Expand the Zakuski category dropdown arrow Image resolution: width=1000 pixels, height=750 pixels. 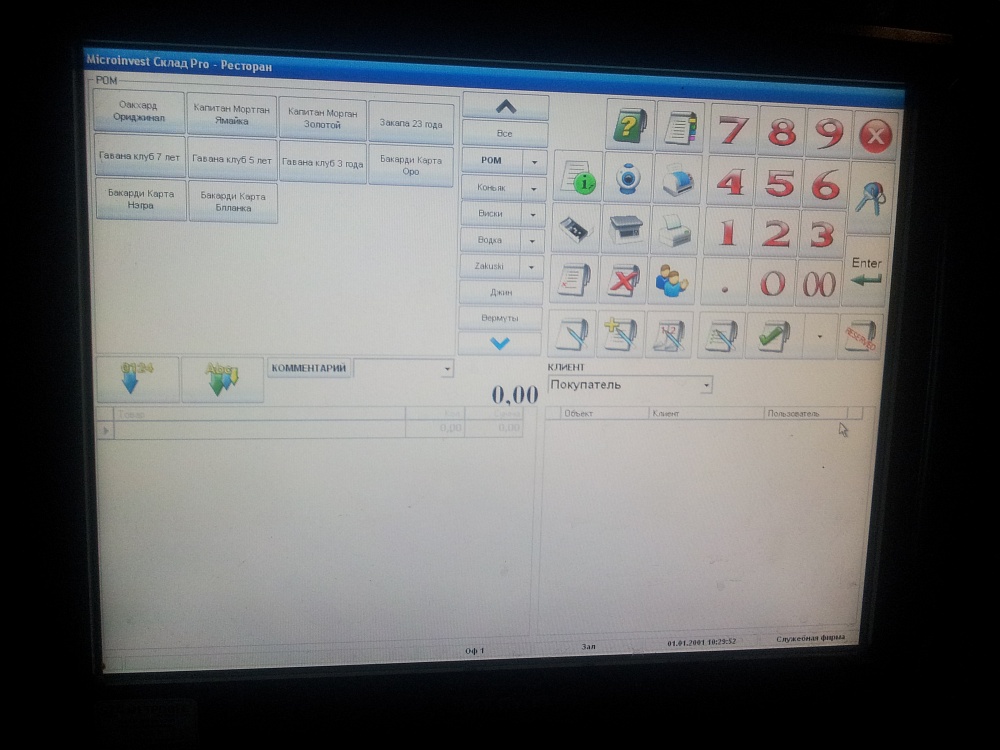pyautogui.click(x=531, y=267)
